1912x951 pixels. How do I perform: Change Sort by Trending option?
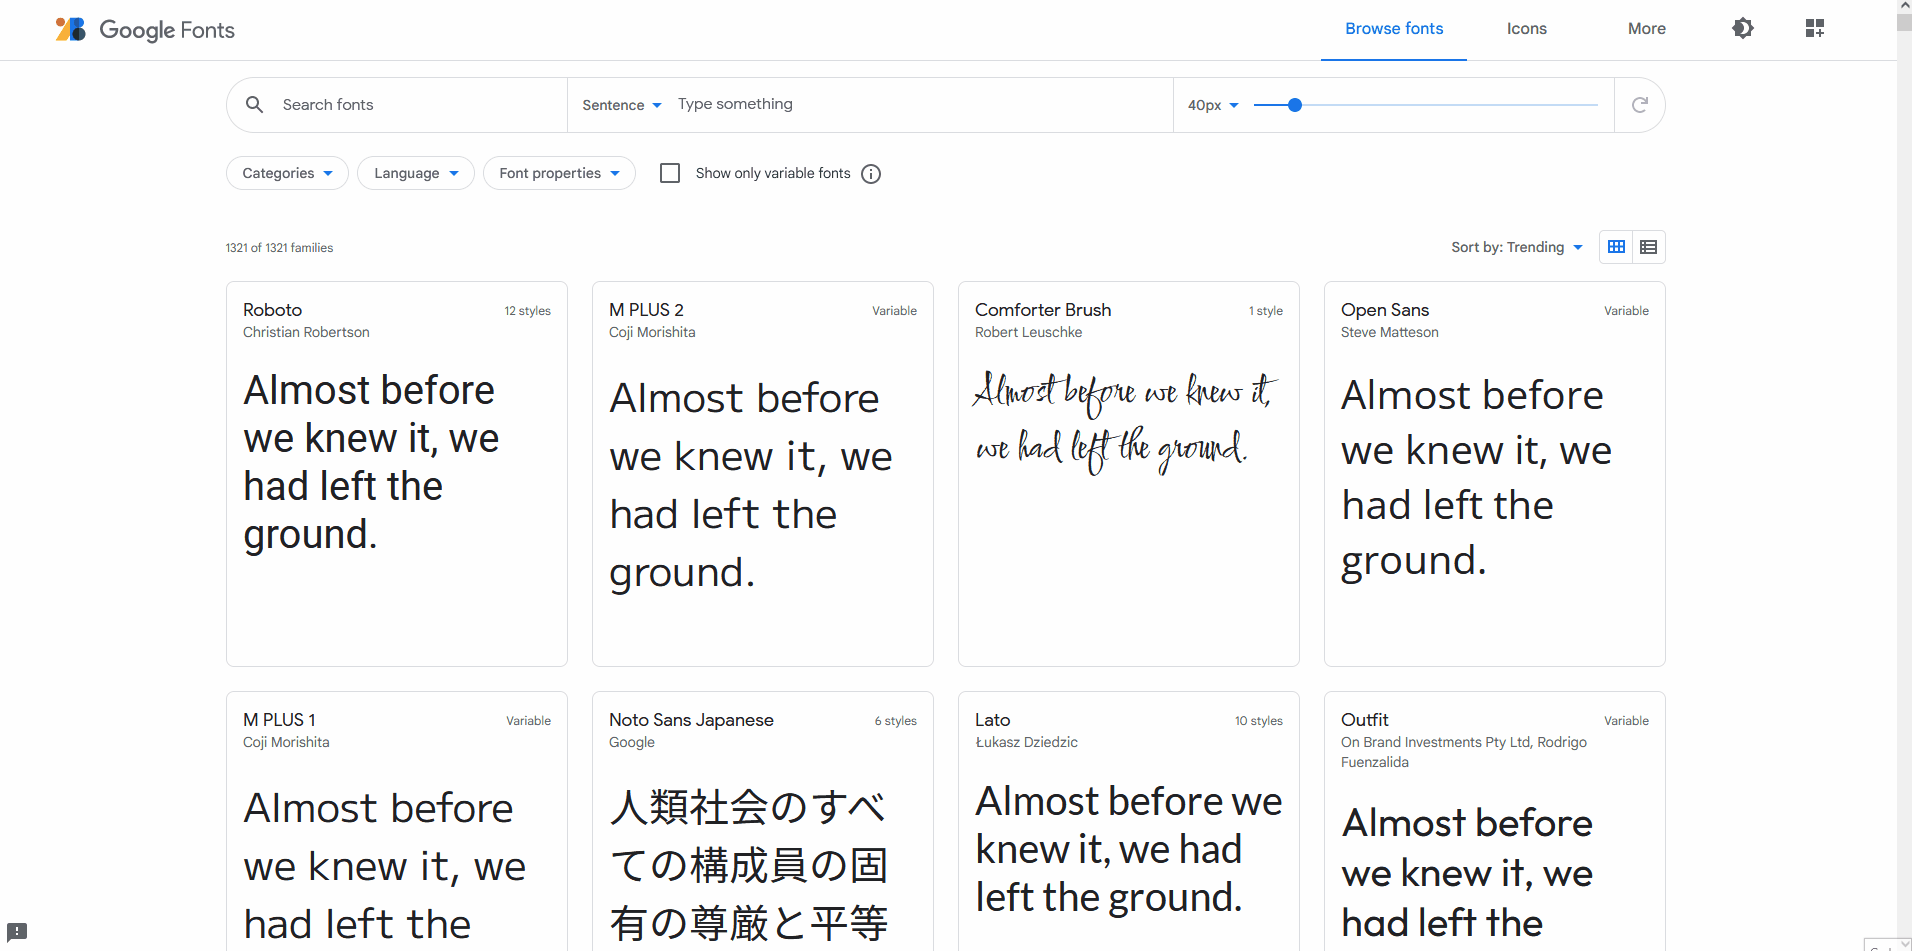[1516, 246]
